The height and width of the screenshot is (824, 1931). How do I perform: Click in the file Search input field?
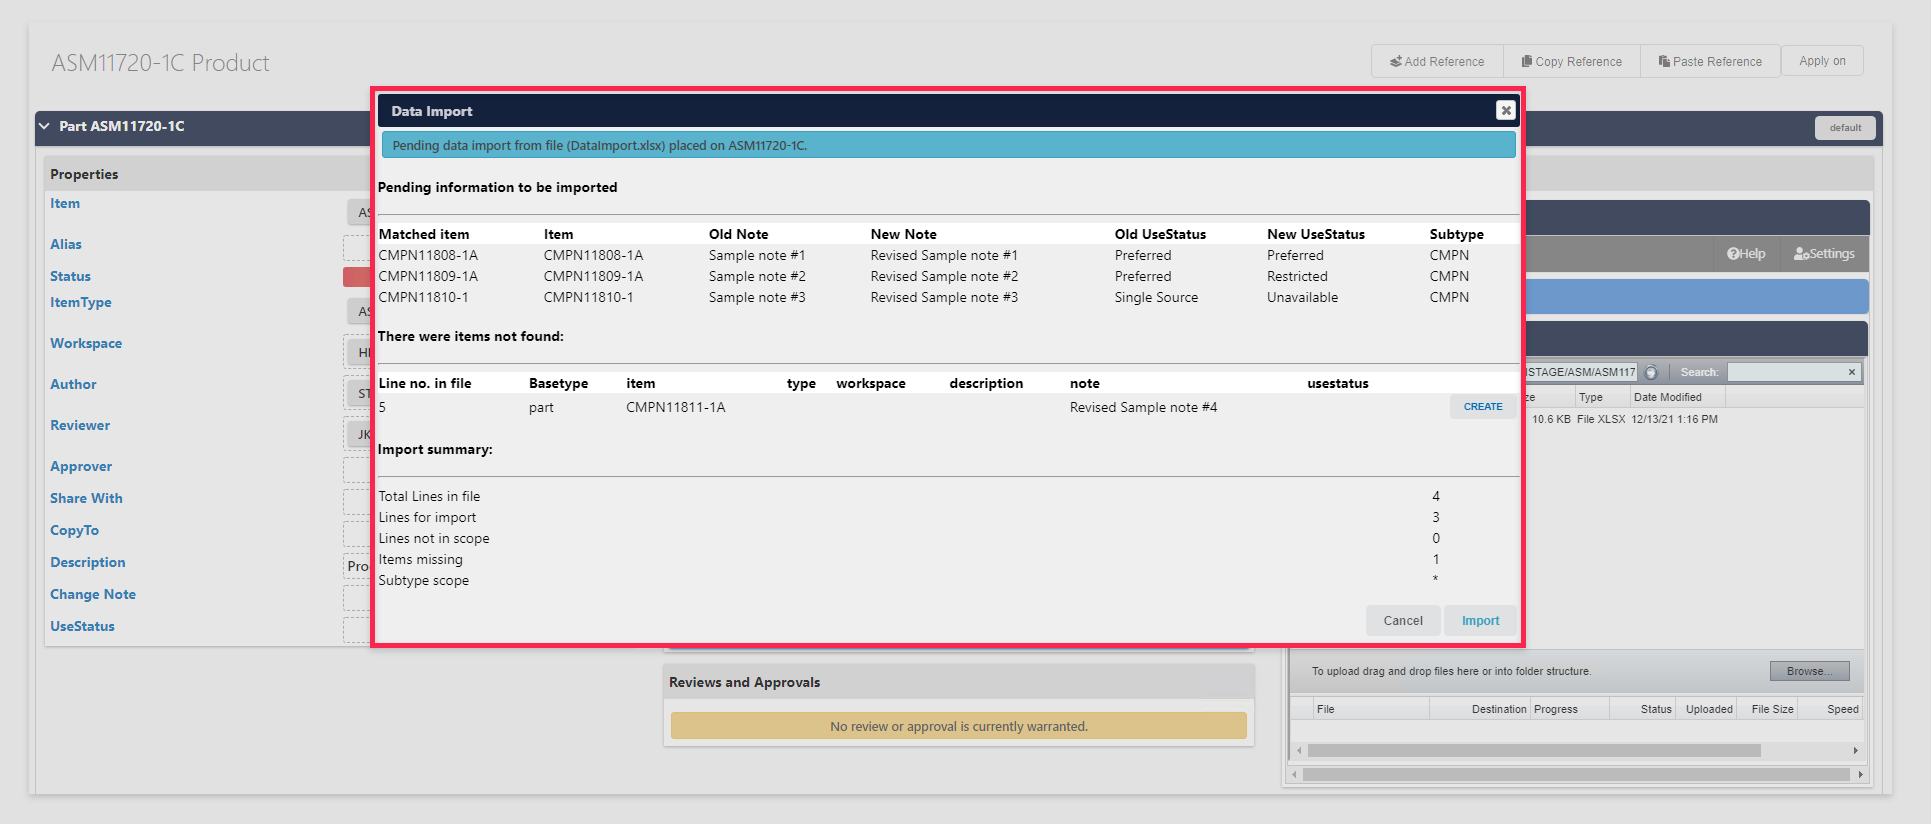tap(1787, 372)
